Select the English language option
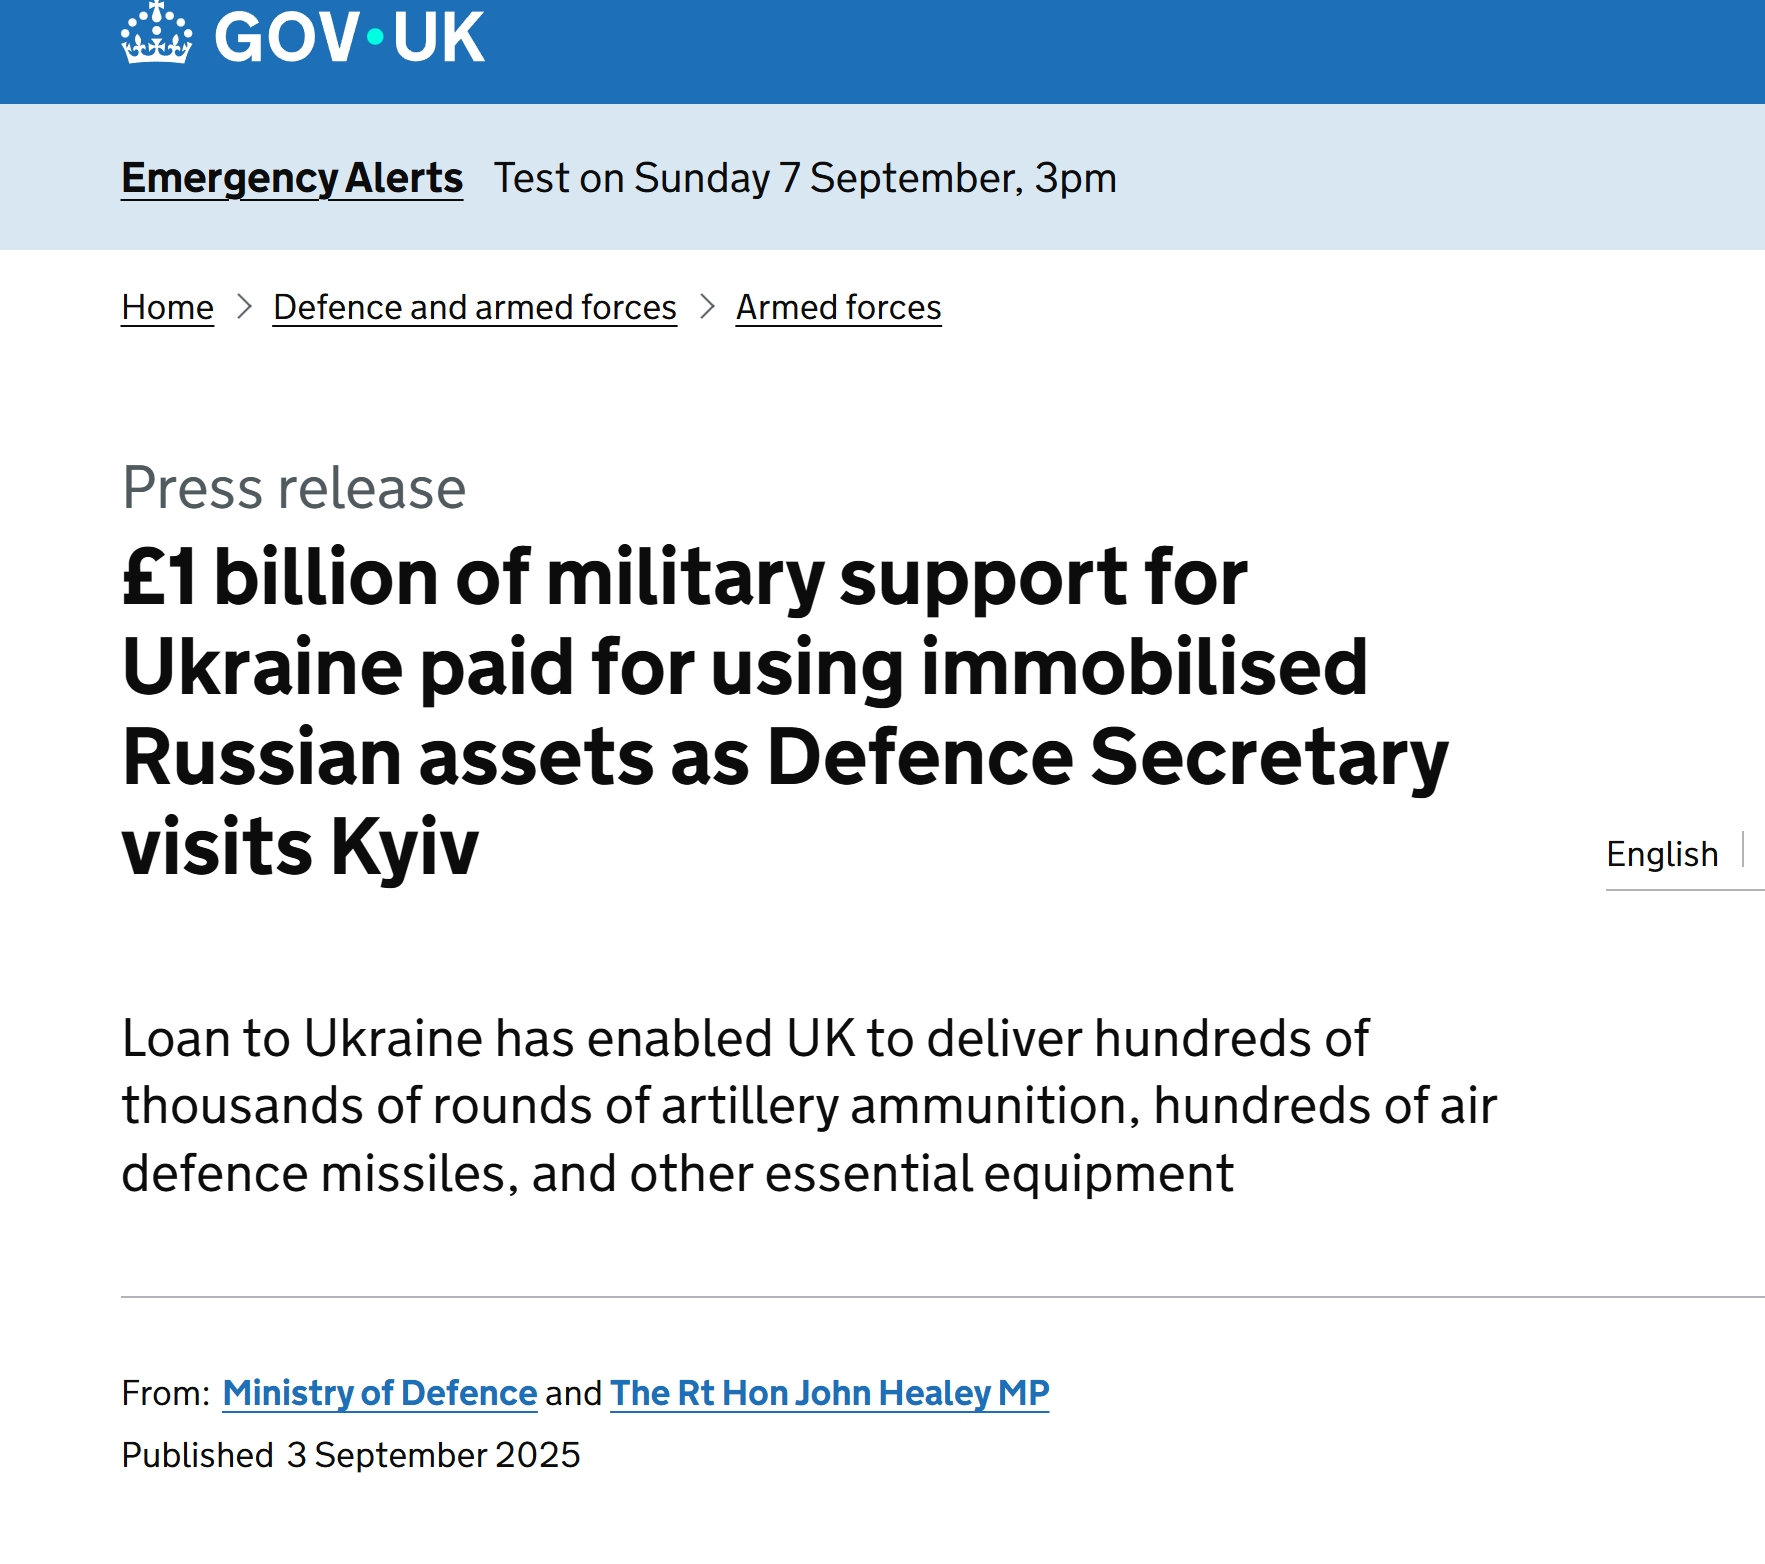 pos(1662,854)
